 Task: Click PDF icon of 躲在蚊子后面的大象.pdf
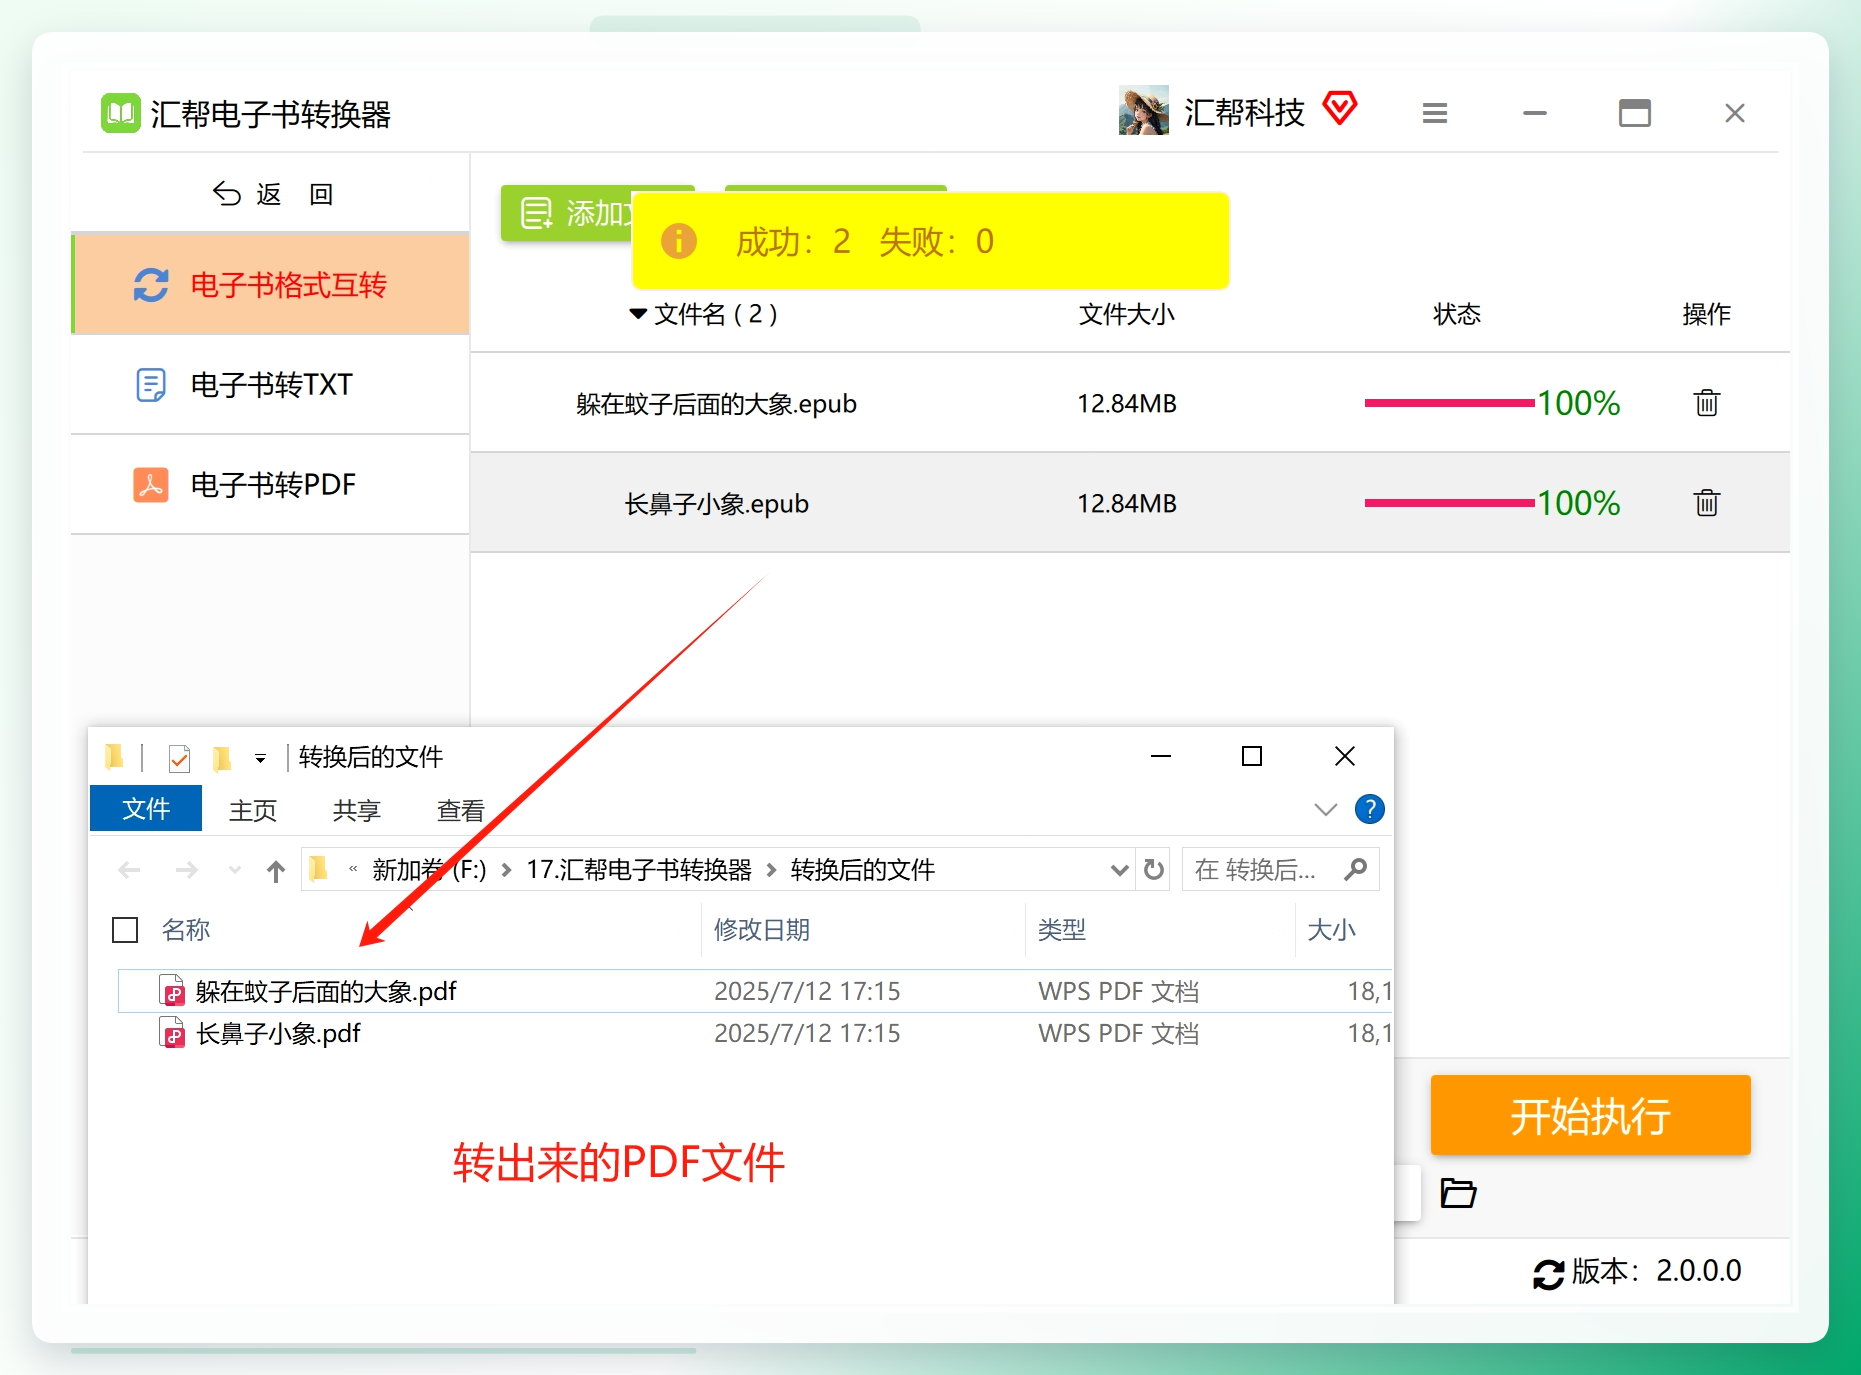click(173, 991)
